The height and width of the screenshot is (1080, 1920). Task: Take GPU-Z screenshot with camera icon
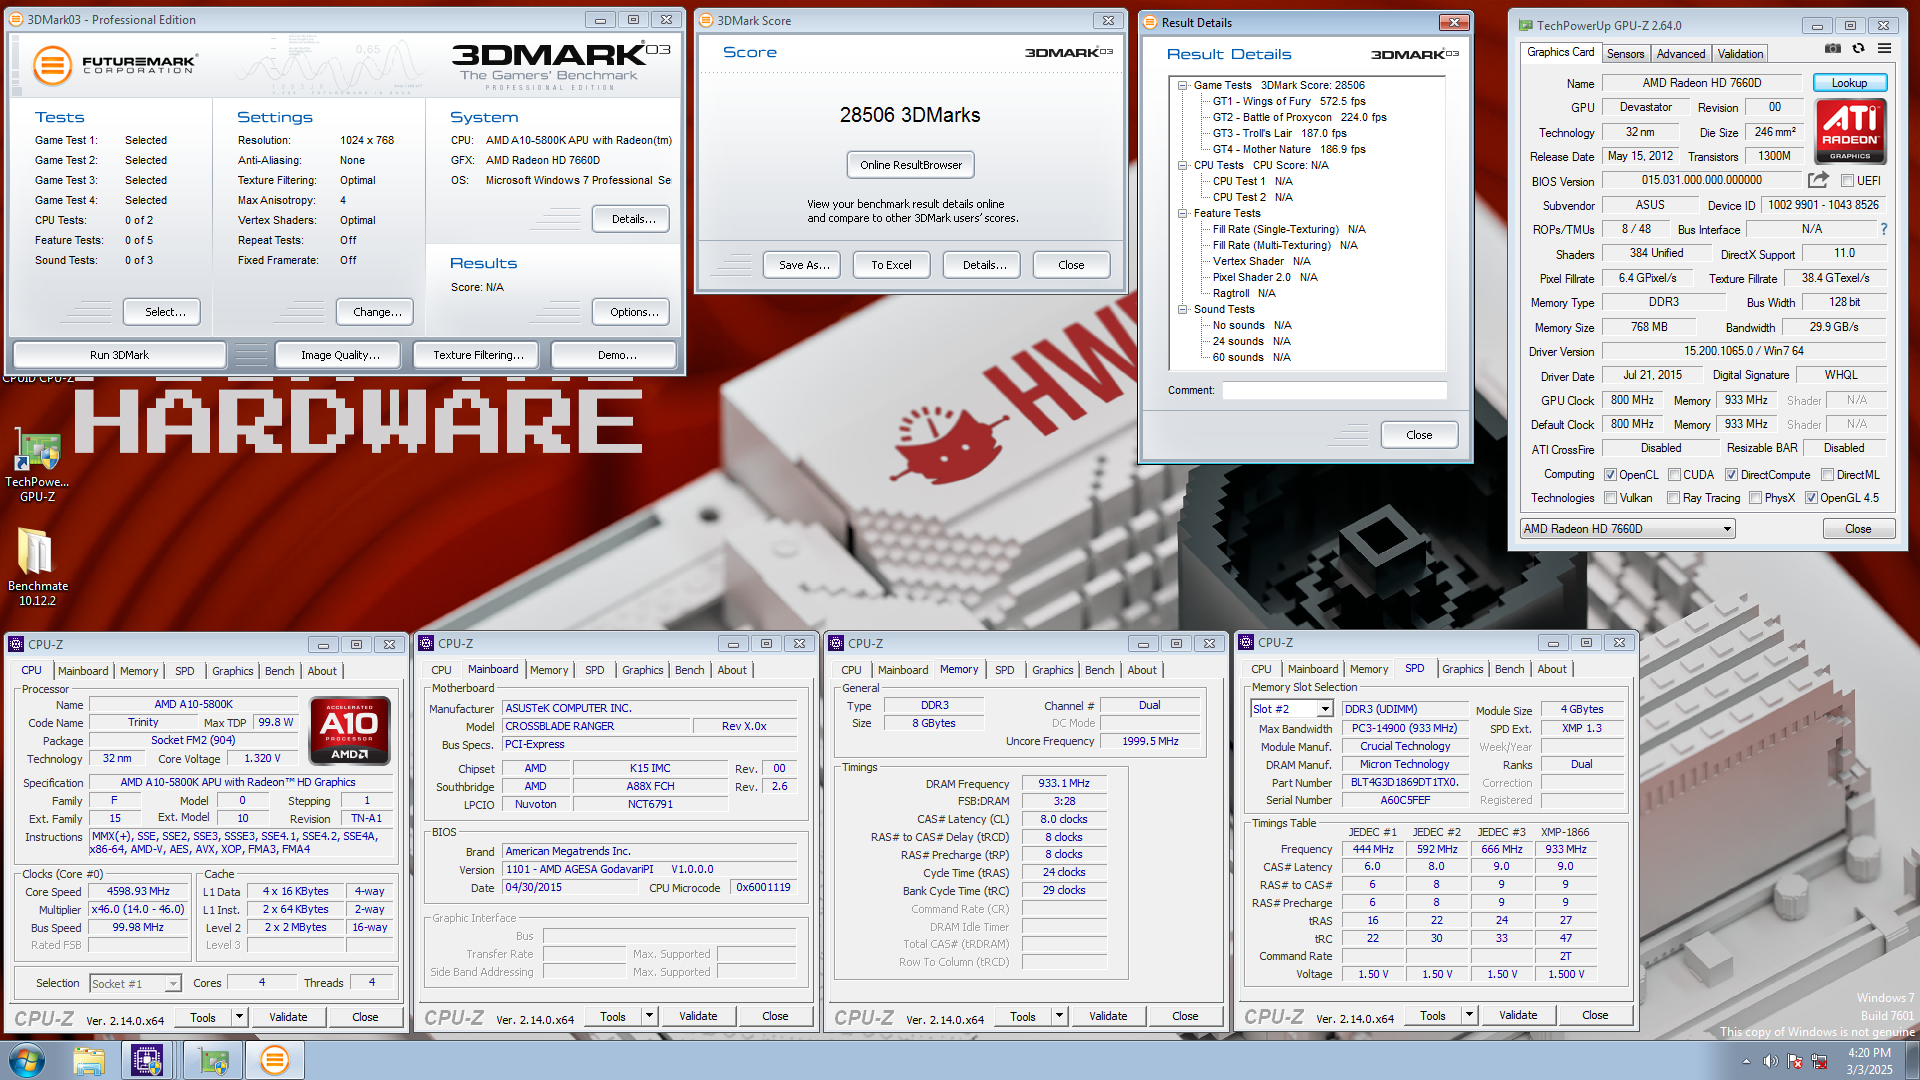point(1832,48)
